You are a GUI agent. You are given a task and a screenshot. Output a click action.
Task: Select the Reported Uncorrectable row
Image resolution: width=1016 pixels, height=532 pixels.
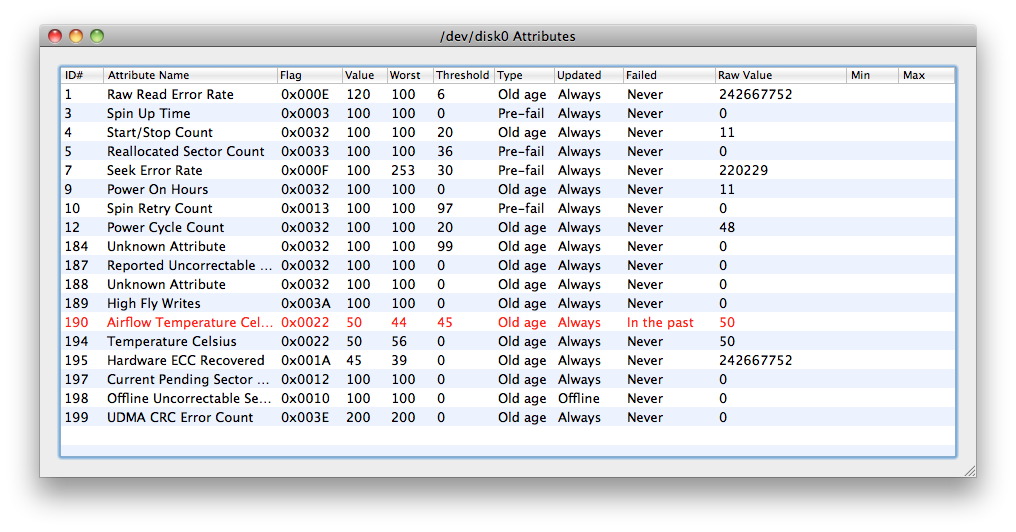[x=508, y=265]
